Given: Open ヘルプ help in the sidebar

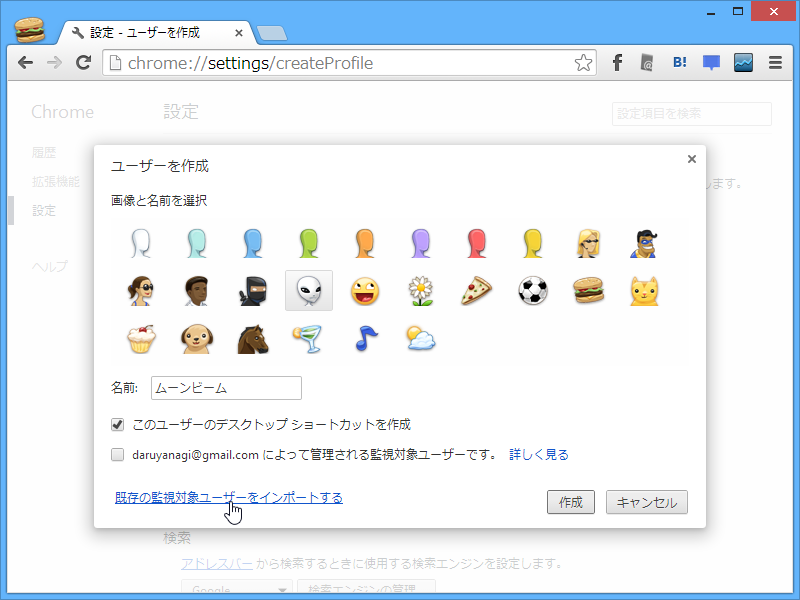Looking at the screenshot, I should (49, 266).
